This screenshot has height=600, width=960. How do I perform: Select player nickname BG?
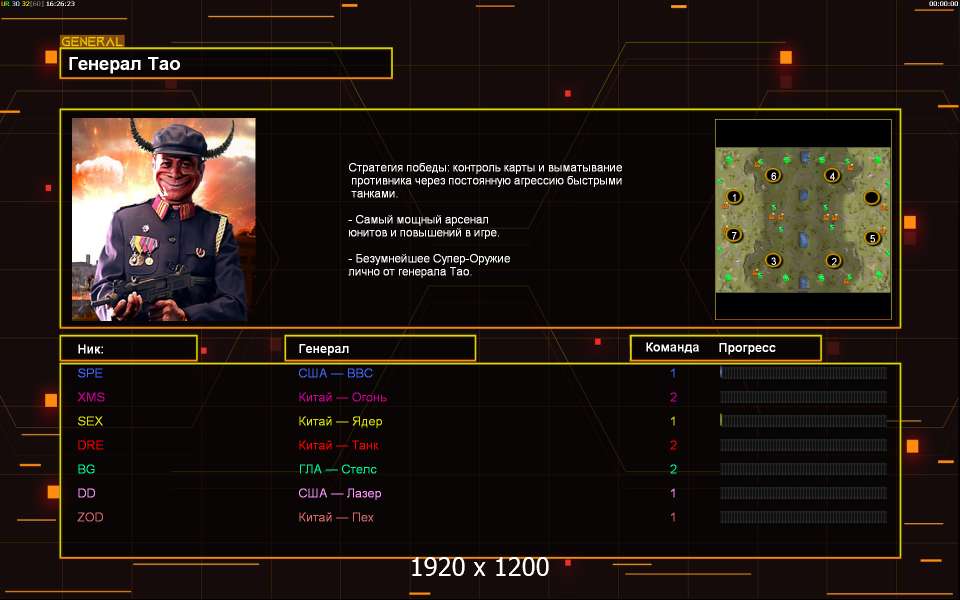[86, 469]
